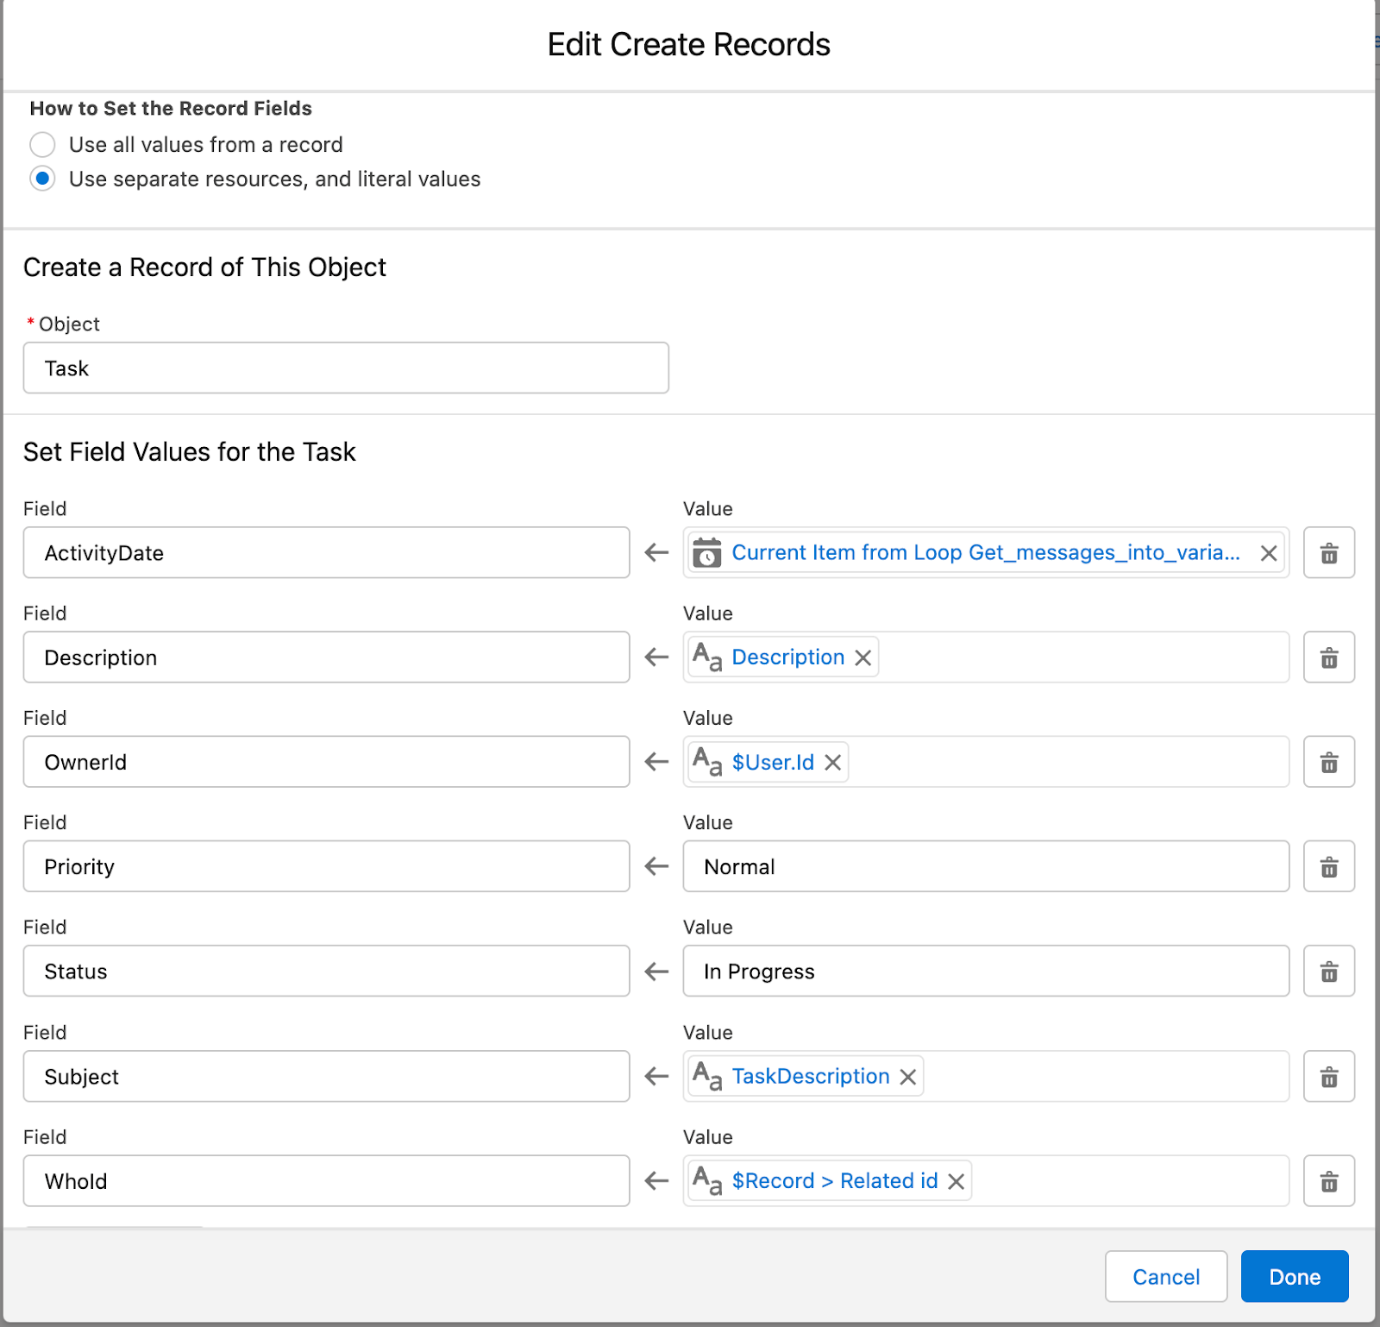1380x1327 pixels.
Task: Click the Cancel button
Action: click(x=1166, y=1277)
